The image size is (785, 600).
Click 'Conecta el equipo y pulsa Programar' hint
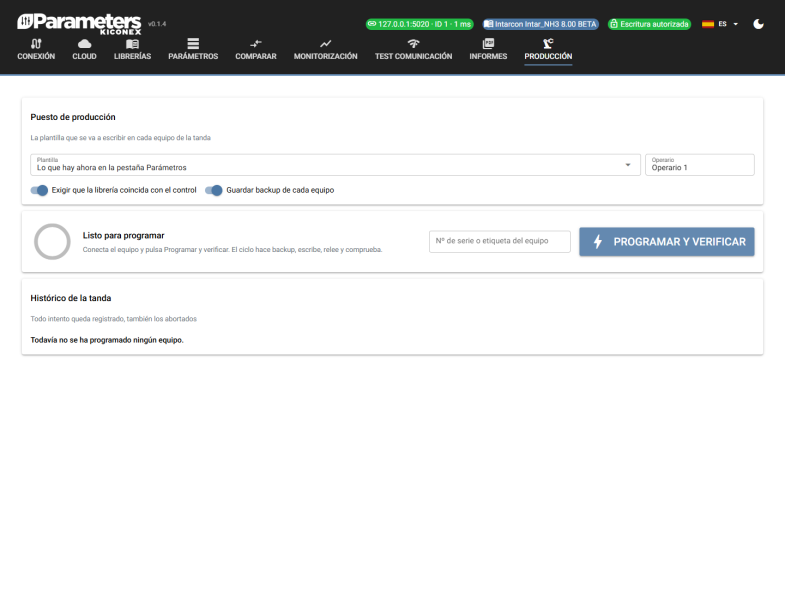click(232, 249)
